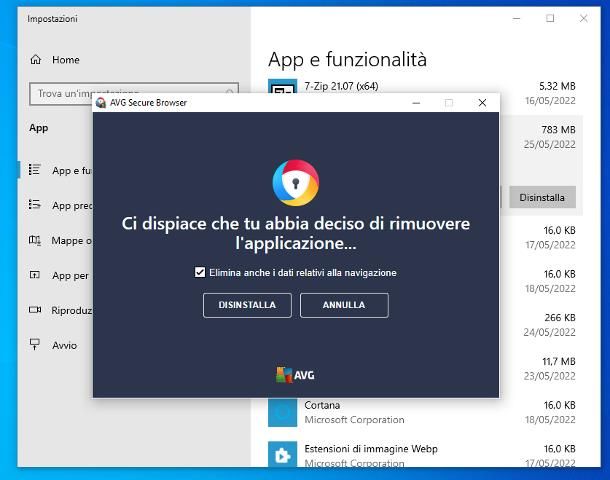The image size is (610, 480).
Task: Click the DISINSTALLA button in AVG dialog
Action: click(x=247, y=305)
